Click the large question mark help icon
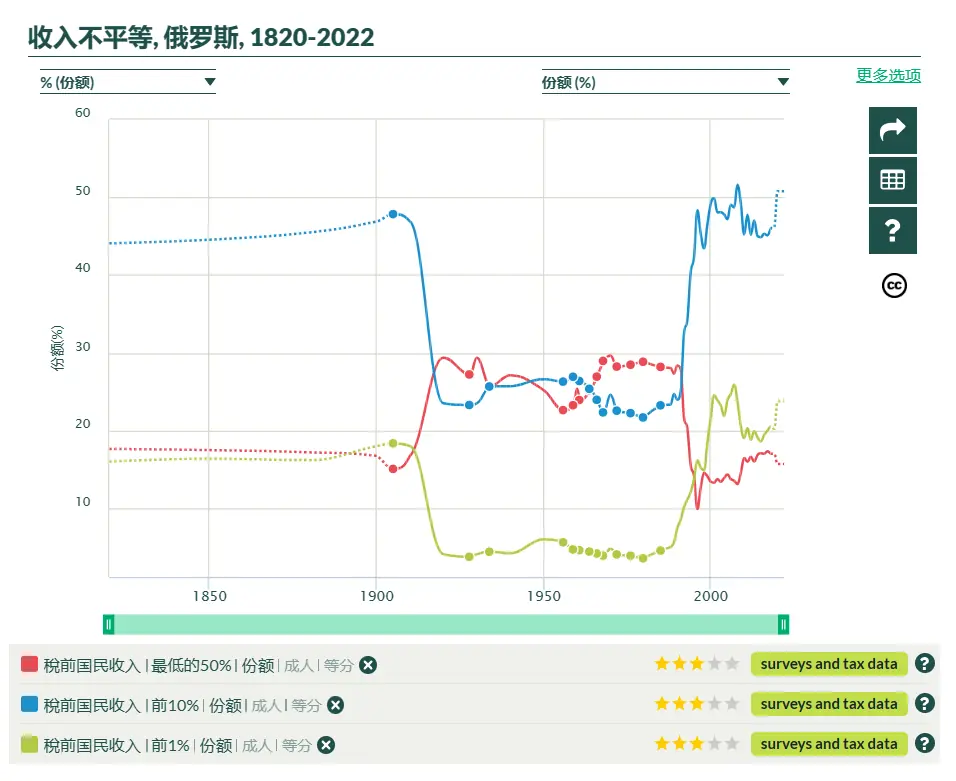The height and width of the screenshot is (781, 956). pyautogui.click(x=892, y=230)
